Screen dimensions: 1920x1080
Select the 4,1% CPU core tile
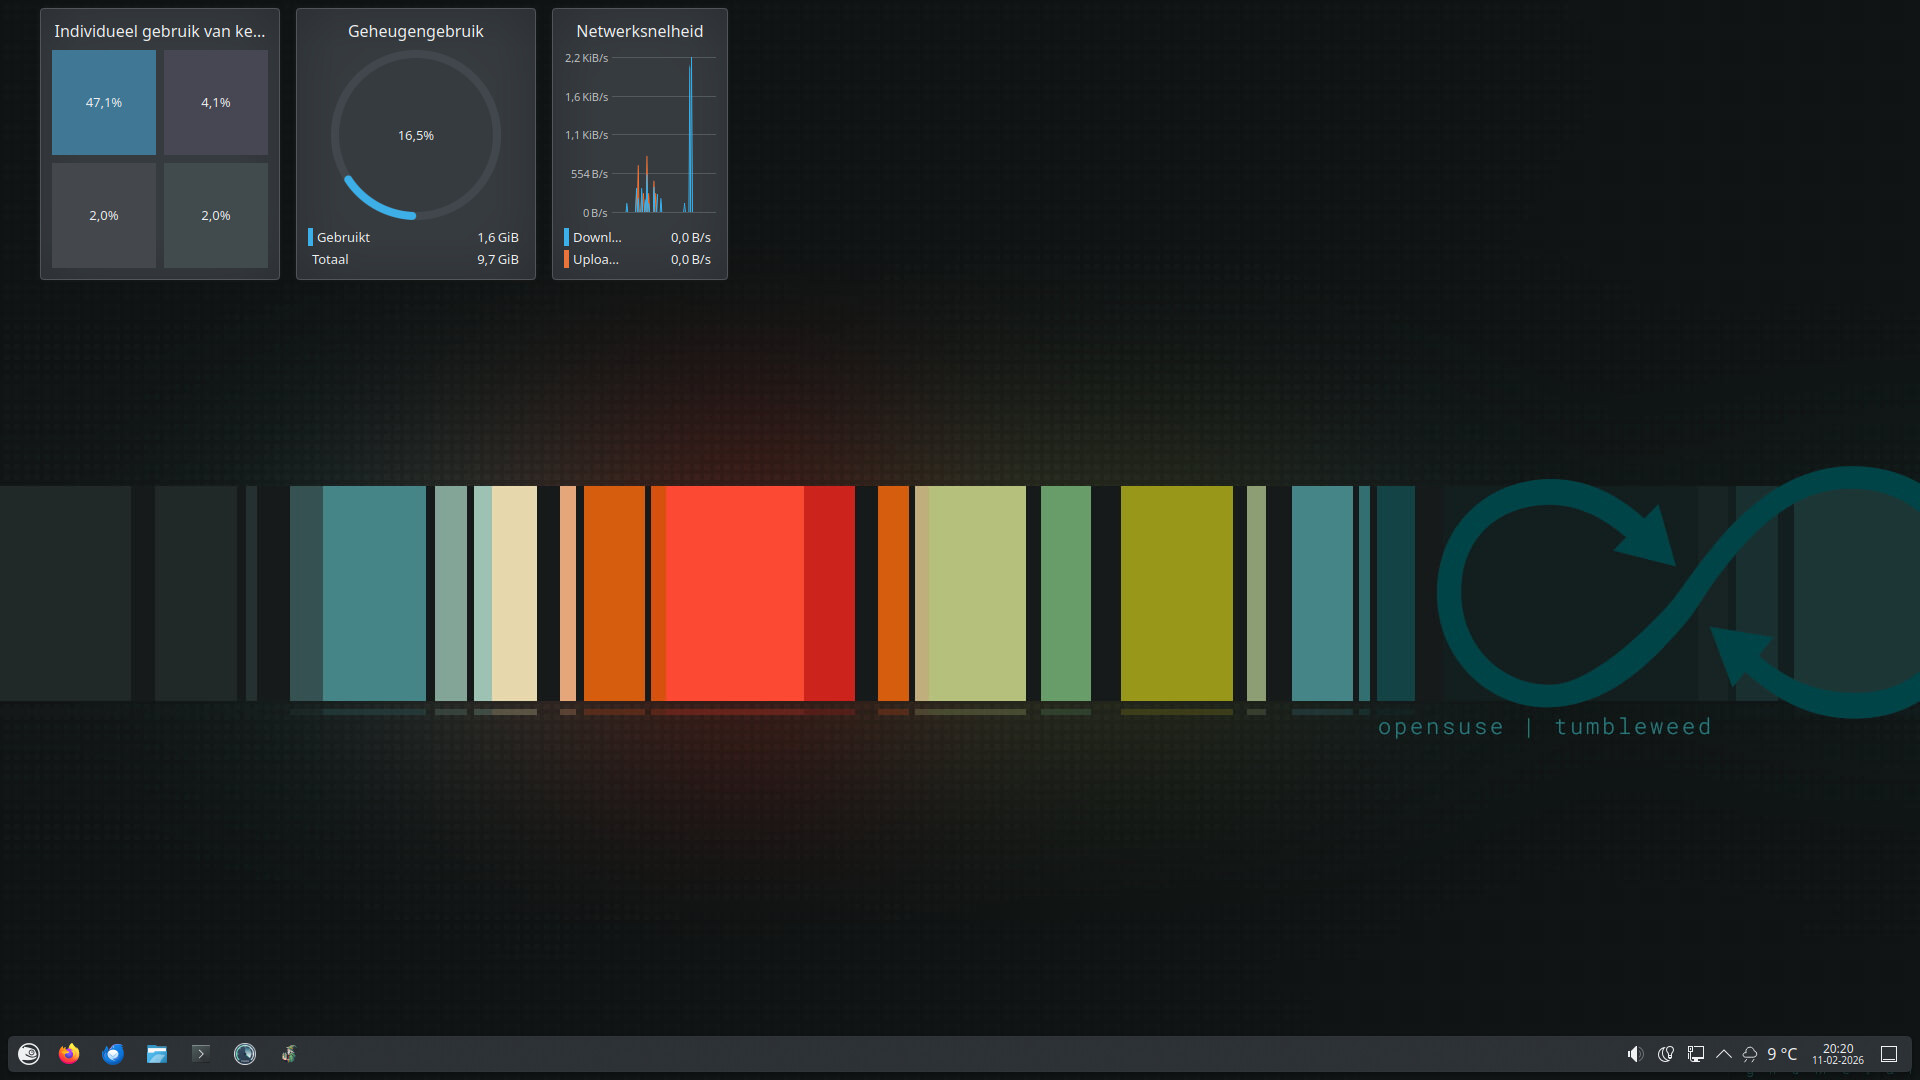216,103
